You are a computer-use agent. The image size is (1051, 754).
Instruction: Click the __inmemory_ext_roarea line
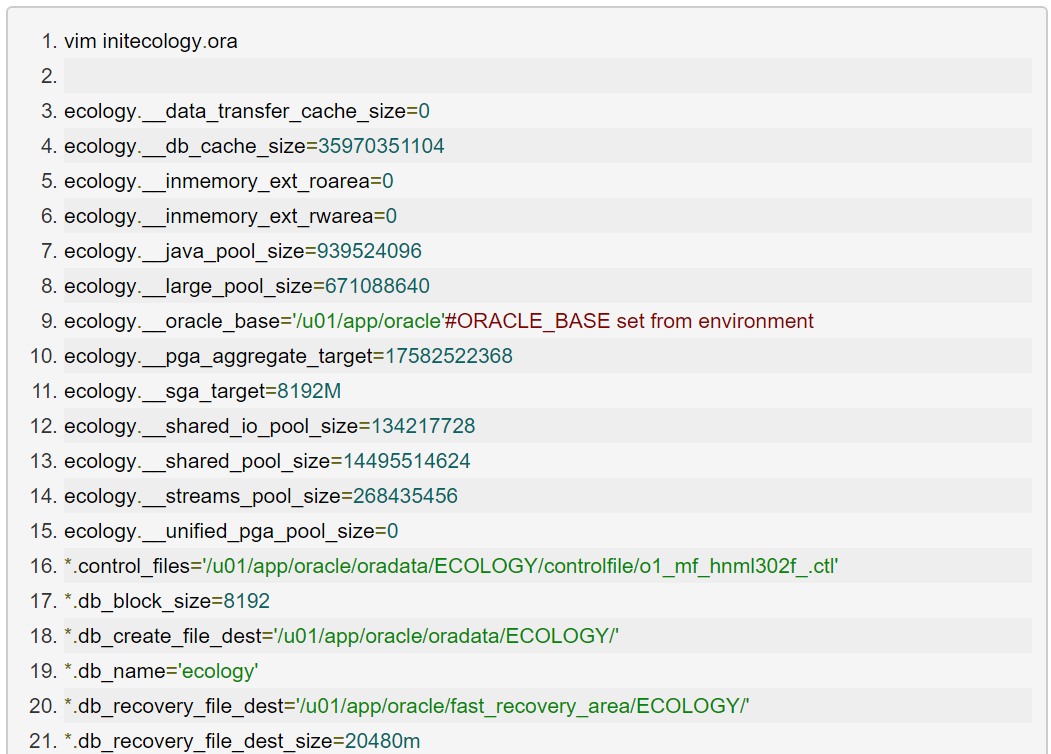(x=229, y=181)
